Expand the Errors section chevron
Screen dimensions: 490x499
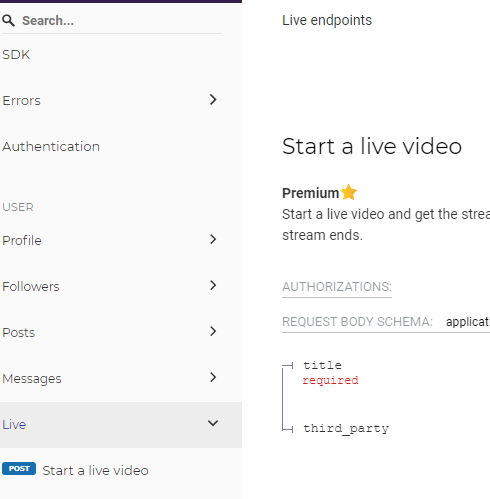(x=213, y=99)
